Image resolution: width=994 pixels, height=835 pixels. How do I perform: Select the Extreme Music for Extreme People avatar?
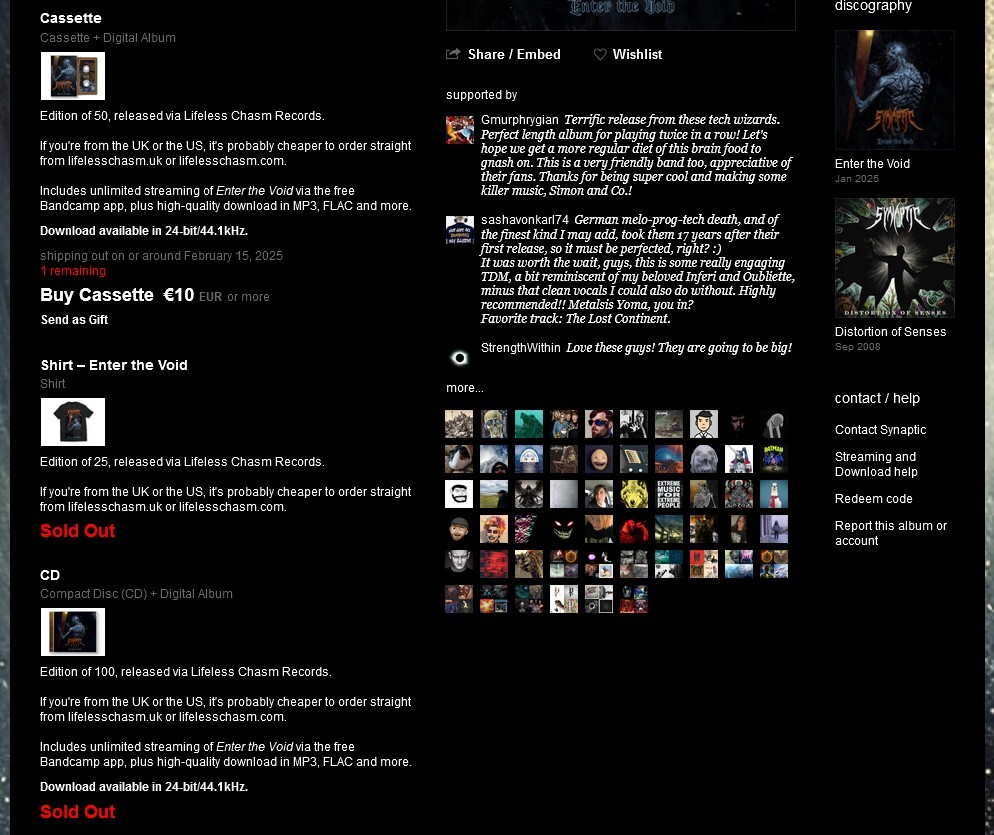669,494
